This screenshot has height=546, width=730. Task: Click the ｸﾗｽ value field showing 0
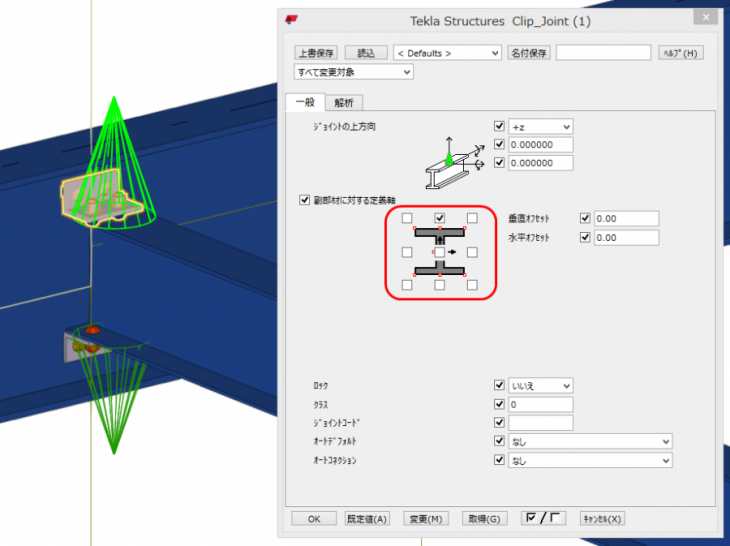[x=541, y=404]
